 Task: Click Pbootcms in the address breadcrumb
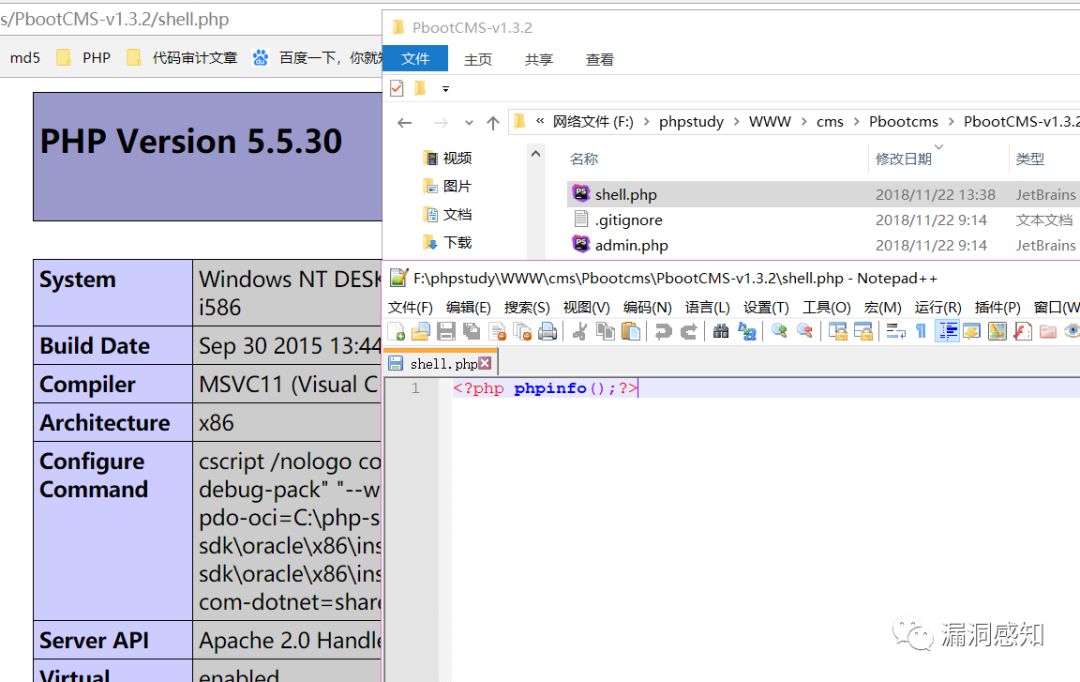[x=903, y=122]
